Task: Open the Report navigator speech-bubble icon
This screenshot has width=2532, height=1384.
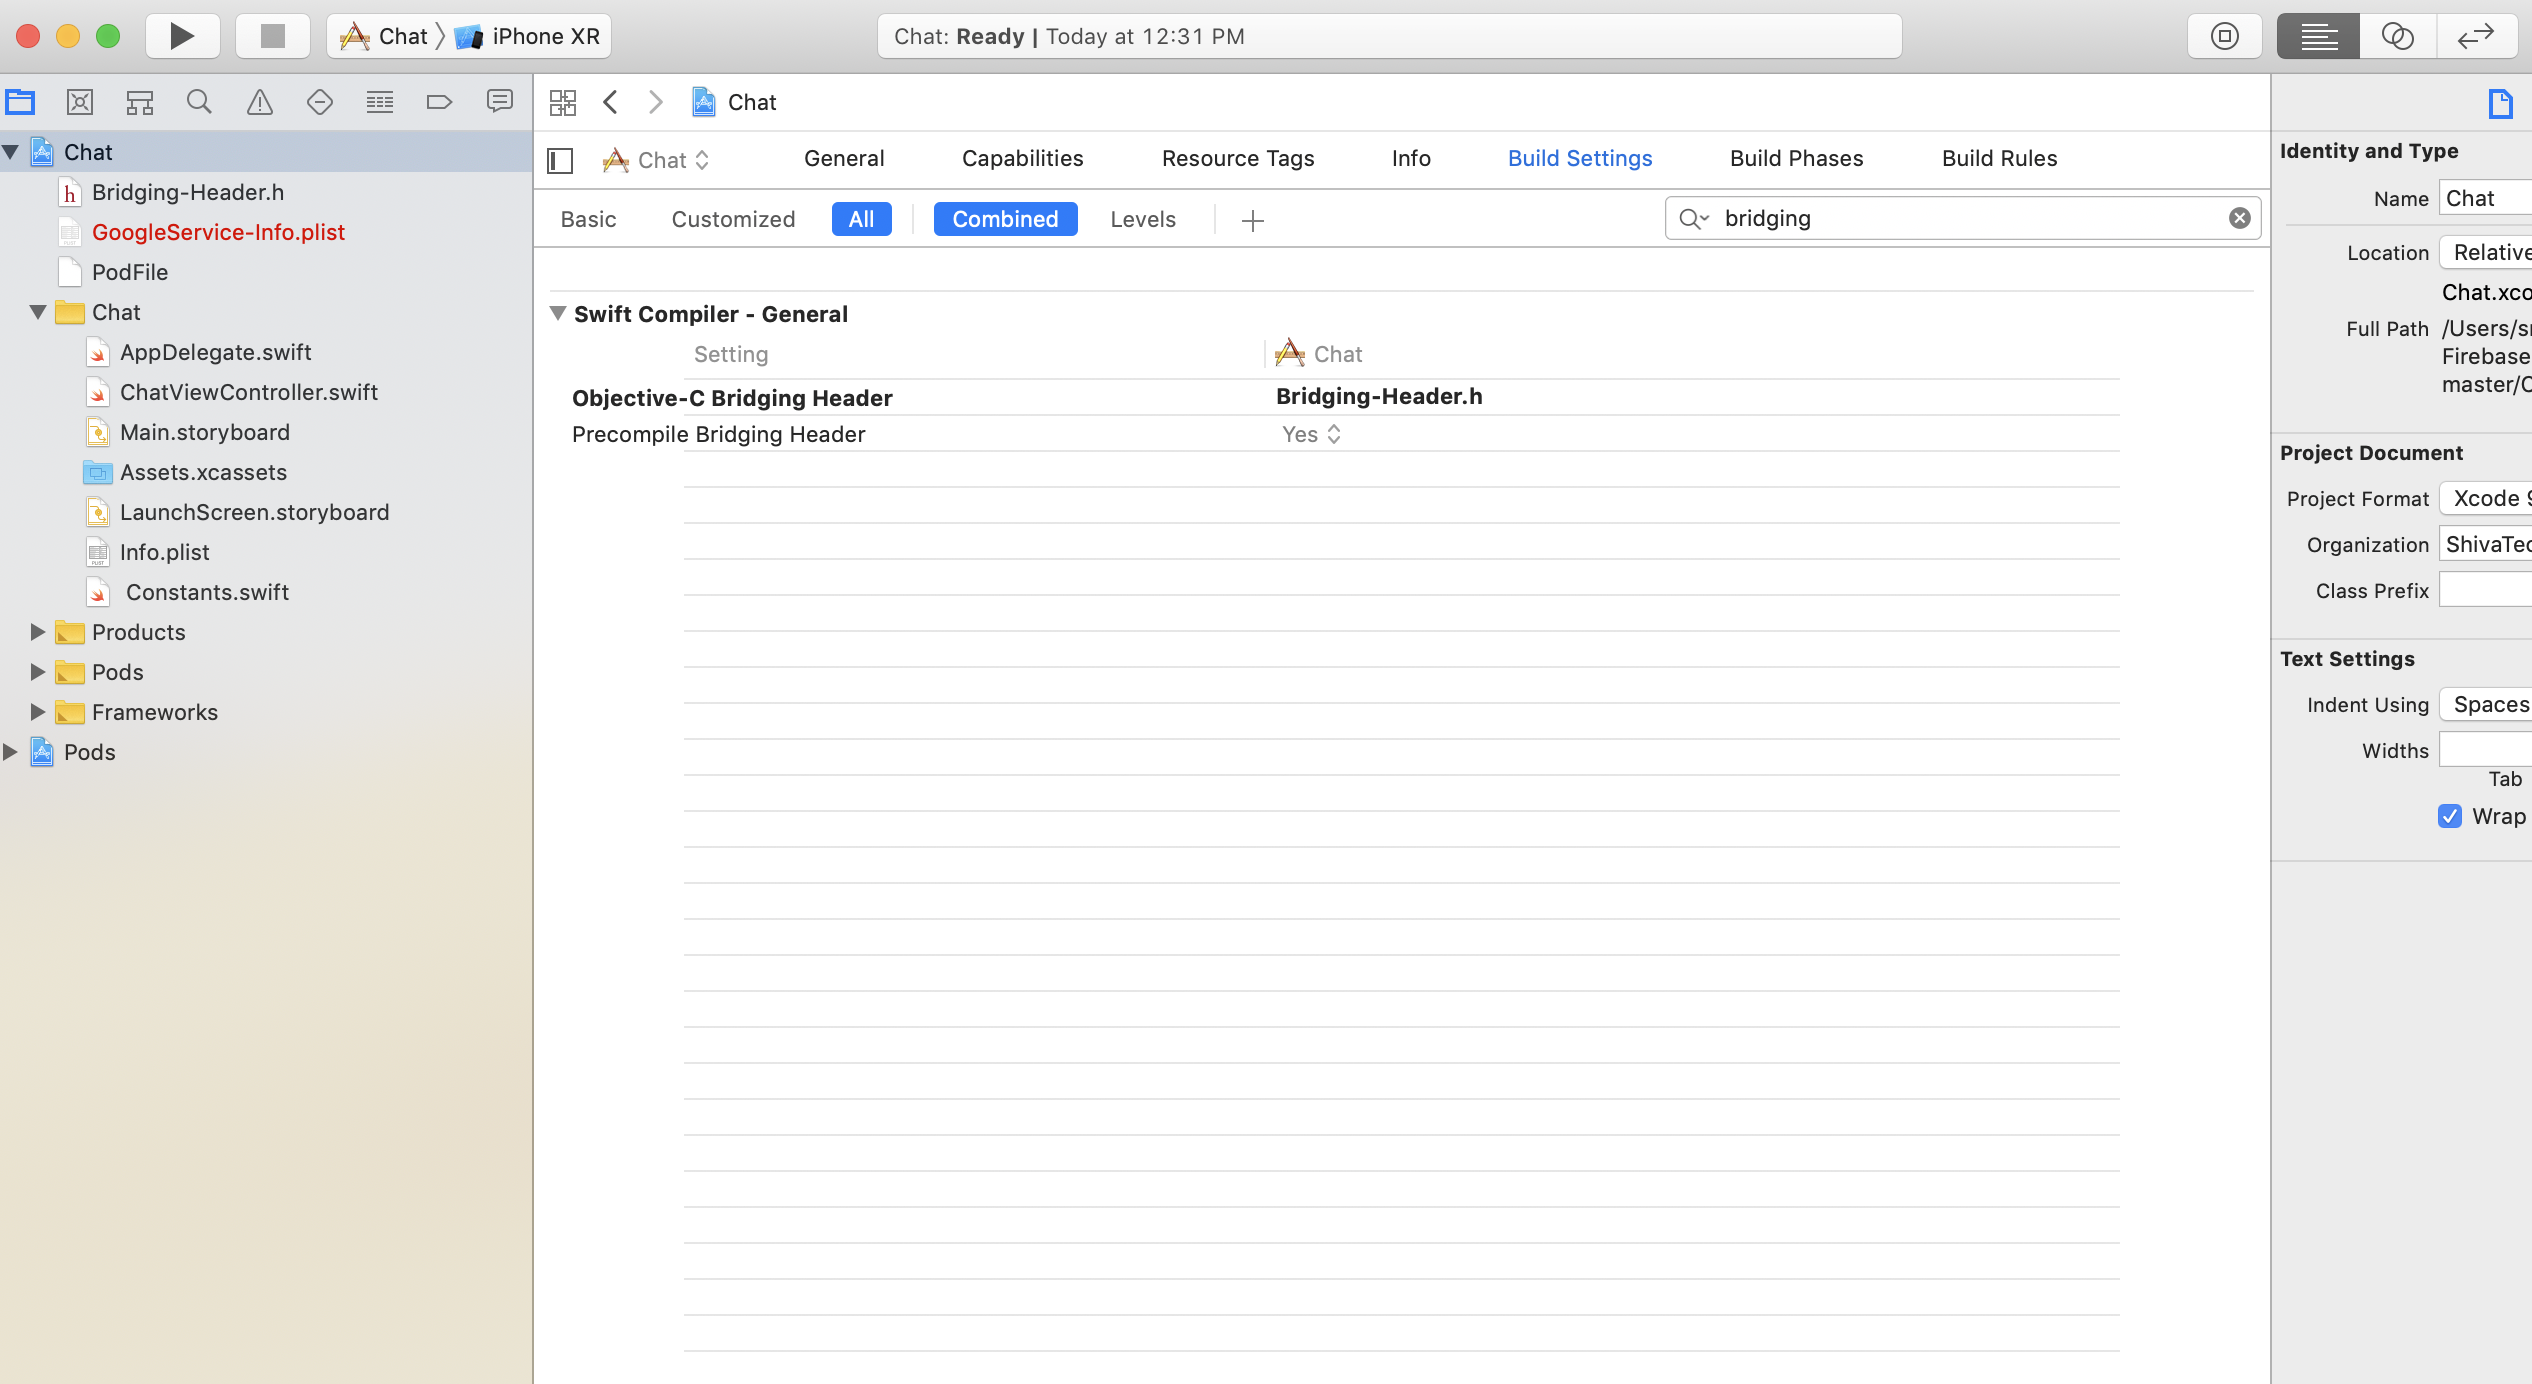Action: 499,102
